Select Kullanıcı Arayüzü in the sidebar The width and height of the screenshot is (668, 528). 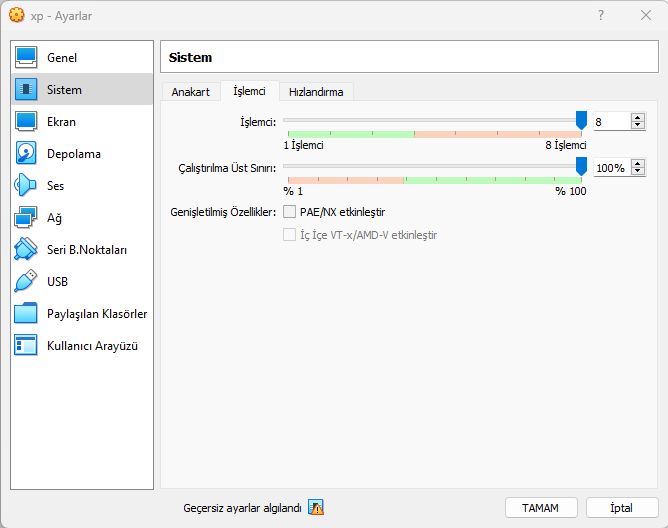pos(92,346)
